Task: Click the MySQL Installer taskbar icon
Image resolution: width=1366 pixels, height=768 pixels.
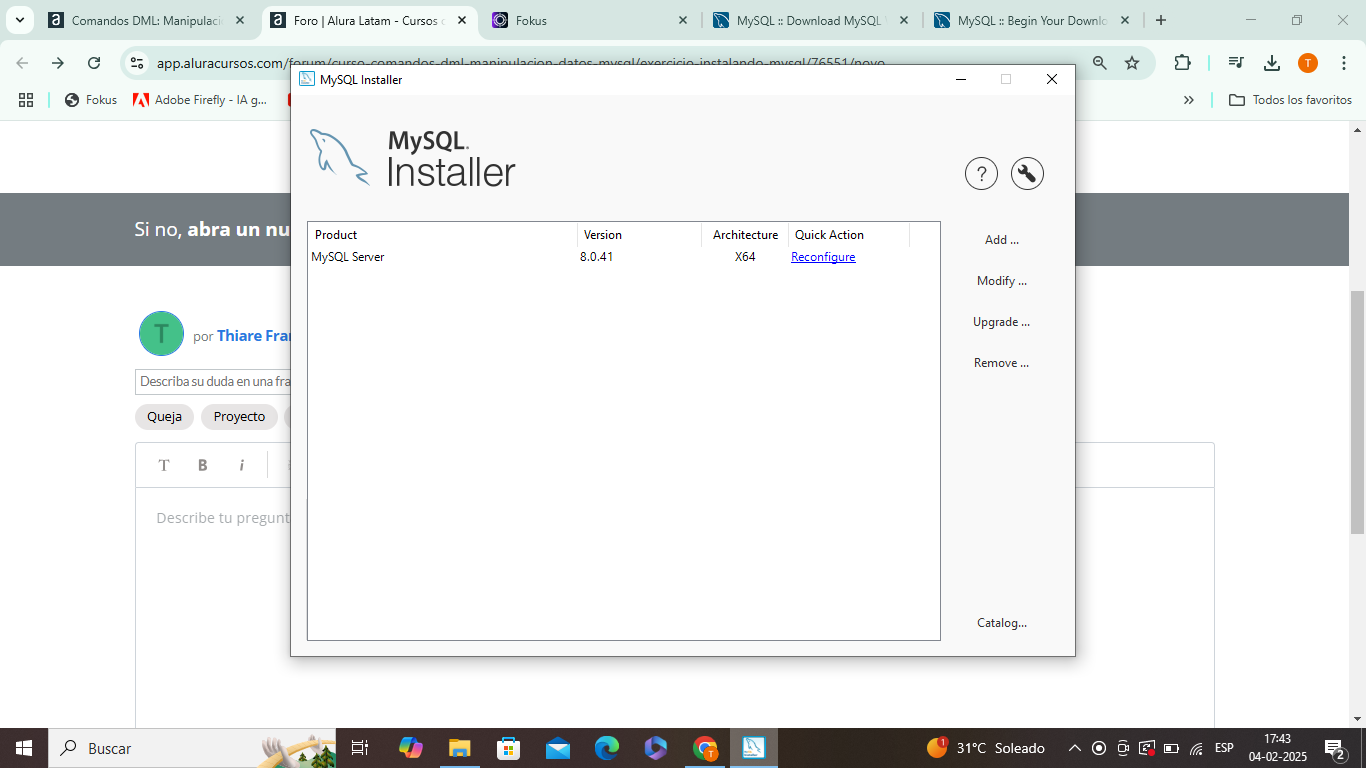Action: coord(753,748)
